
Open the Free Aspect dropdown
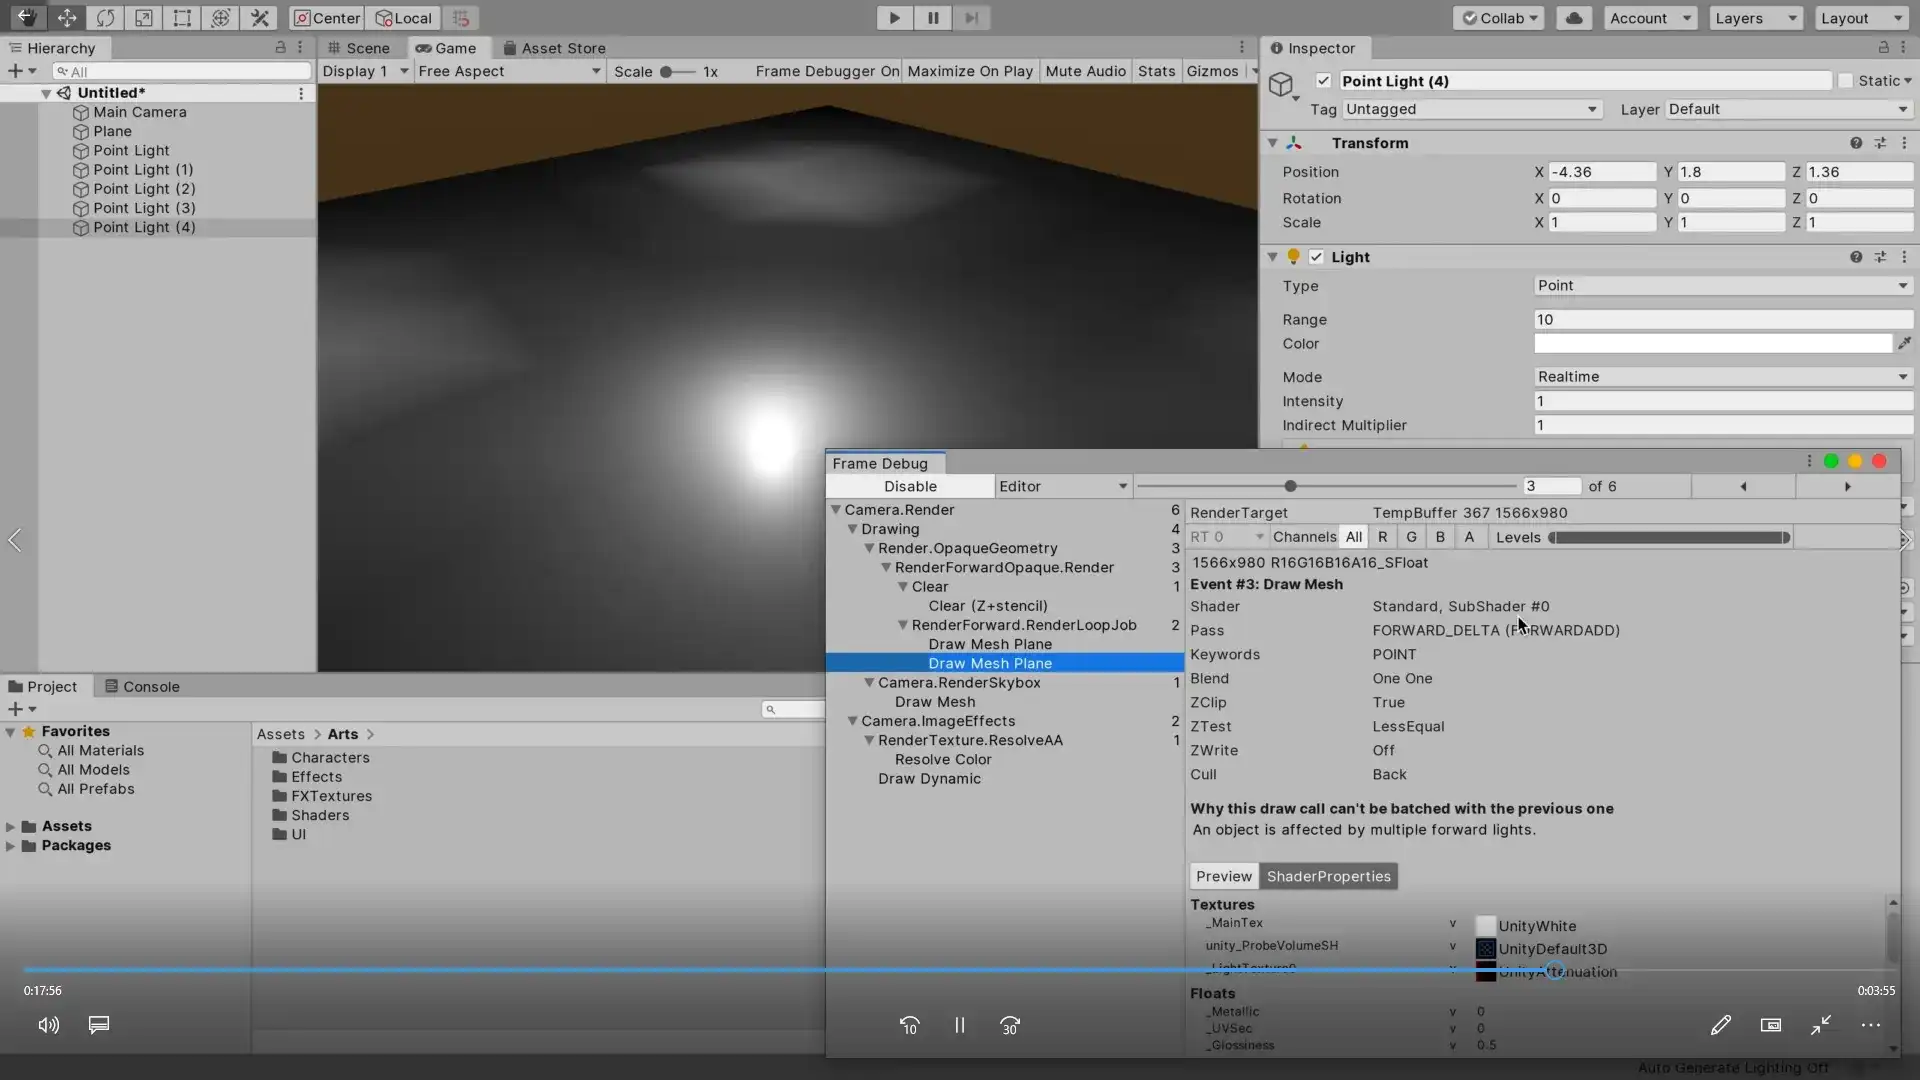point(508,71)
